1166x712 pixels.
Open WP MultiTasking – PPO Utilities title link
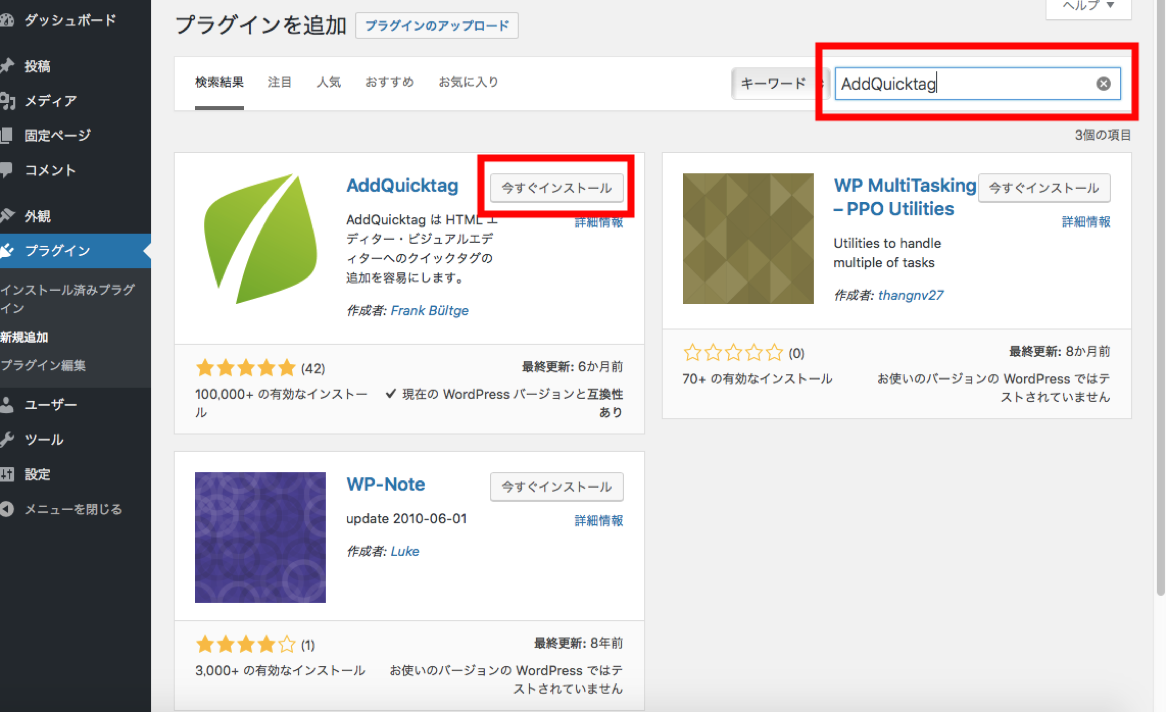(x=904, y=197)
